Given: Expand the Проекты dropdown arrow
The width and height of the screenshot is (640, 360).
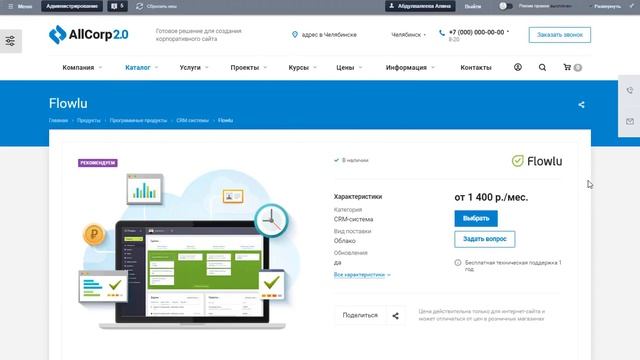Looking at the screenshot, I should [265, 67].
